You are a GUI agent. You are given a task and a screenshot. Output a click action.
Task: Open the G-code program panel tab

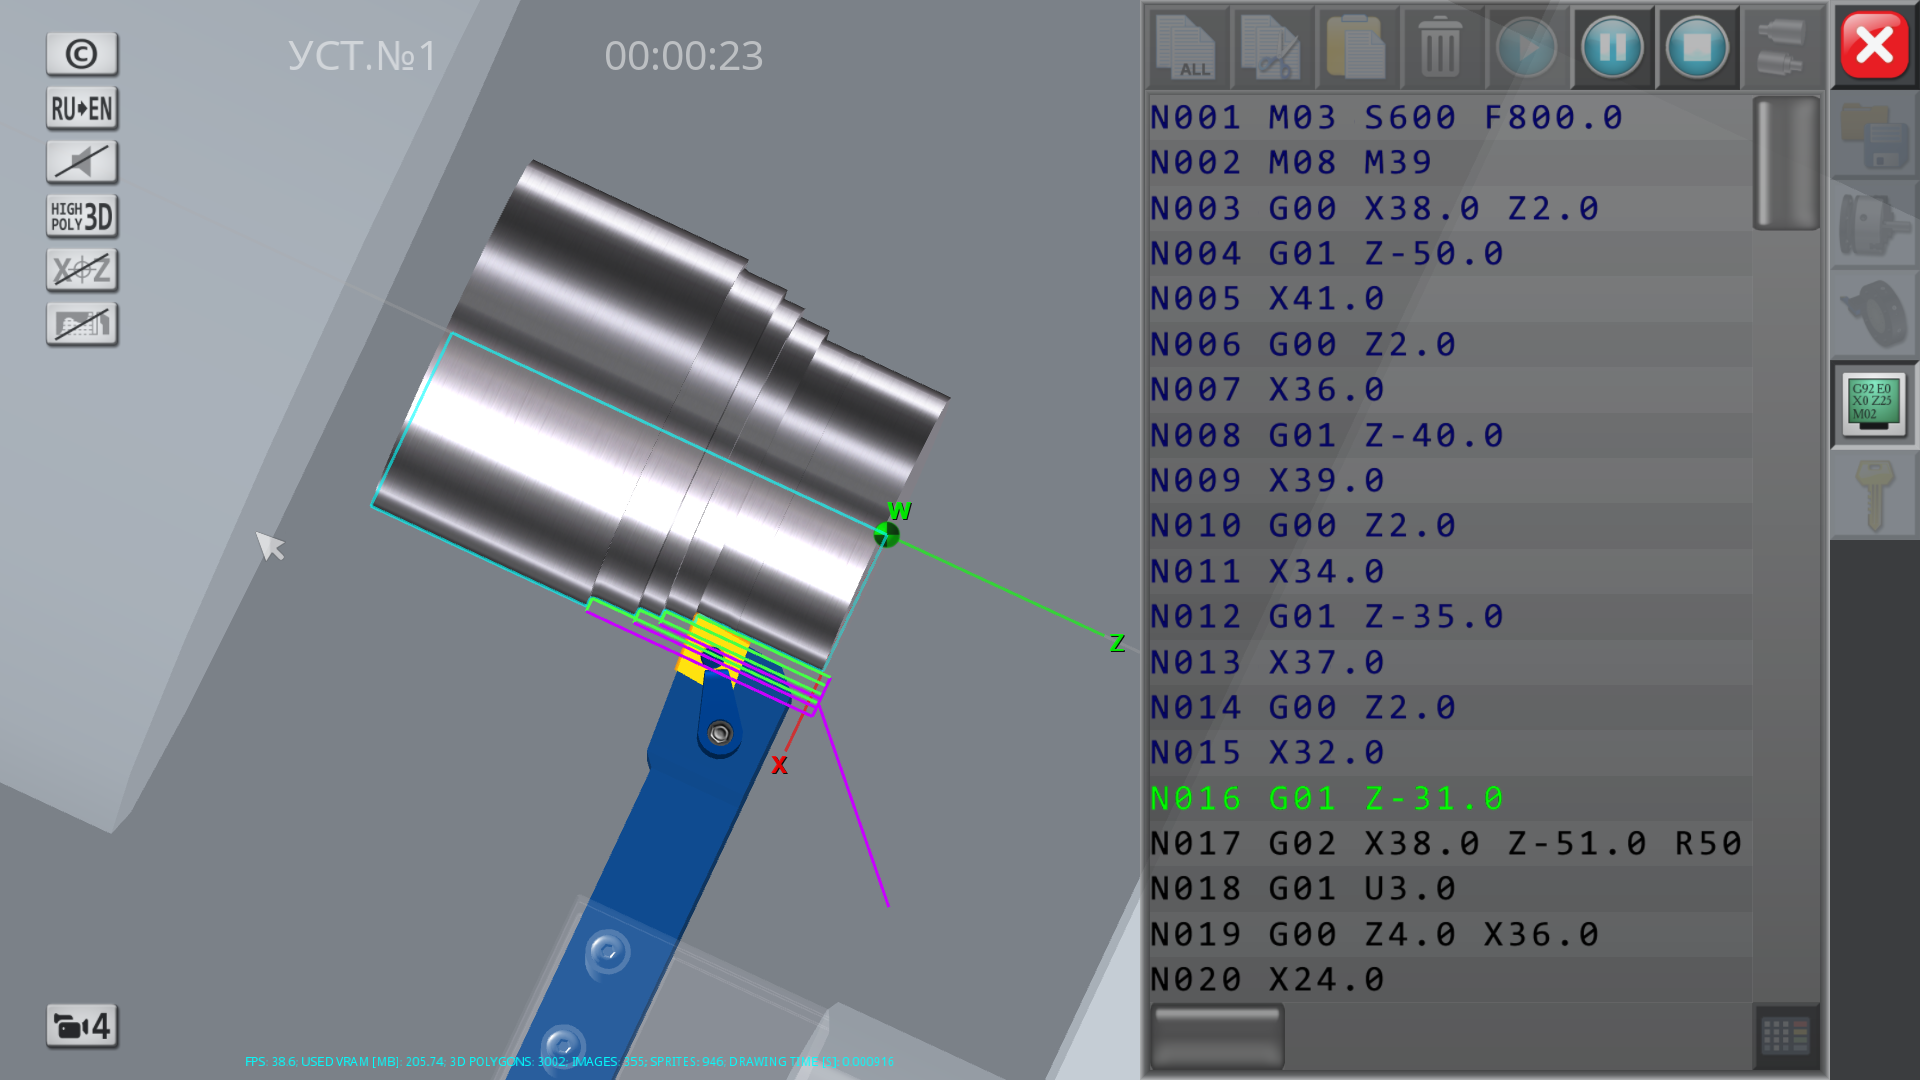[x=1873, y=403]
